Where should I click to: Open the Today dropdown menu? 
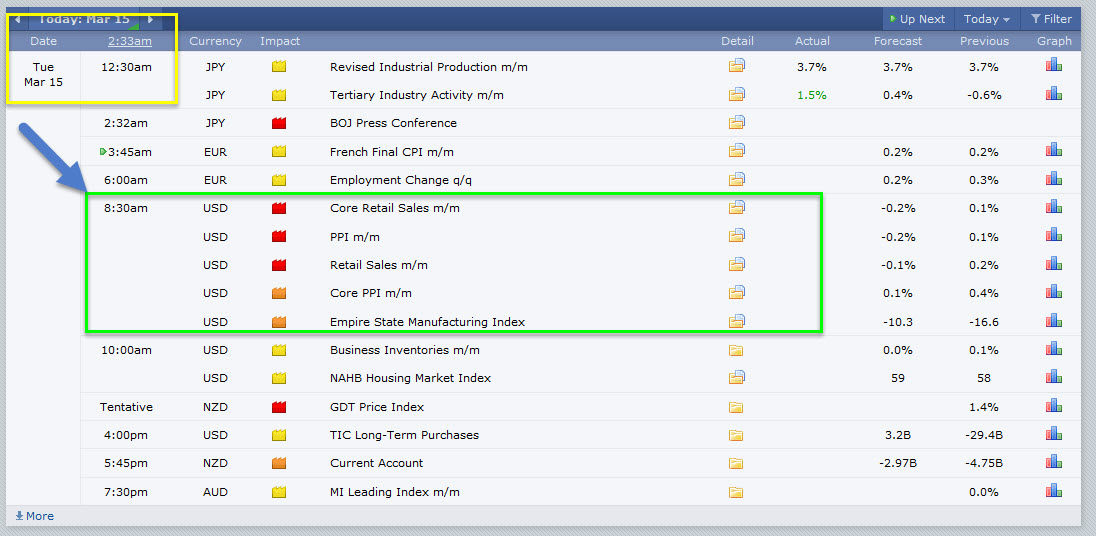[986, 20]
